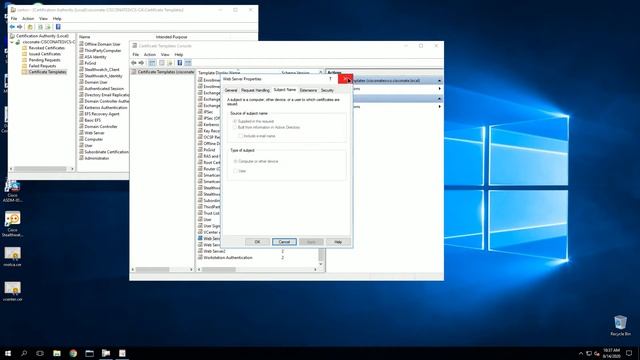Image resolution: width=640 pixels, height=360 pixels.
Task: Click the blue Help icon in Certification Authority toolbar
Action: tap(58, 27)
